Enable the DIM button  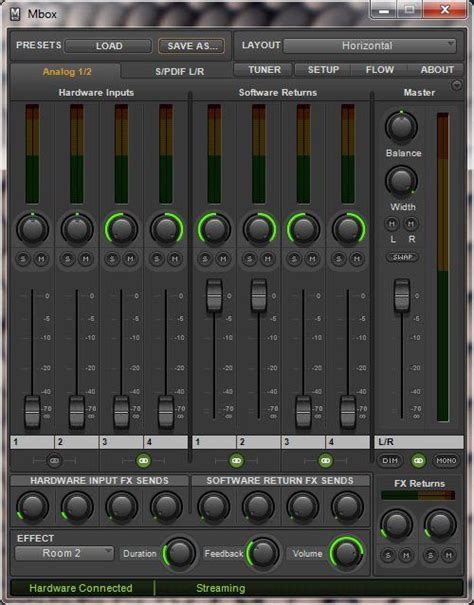pos(390,460)
